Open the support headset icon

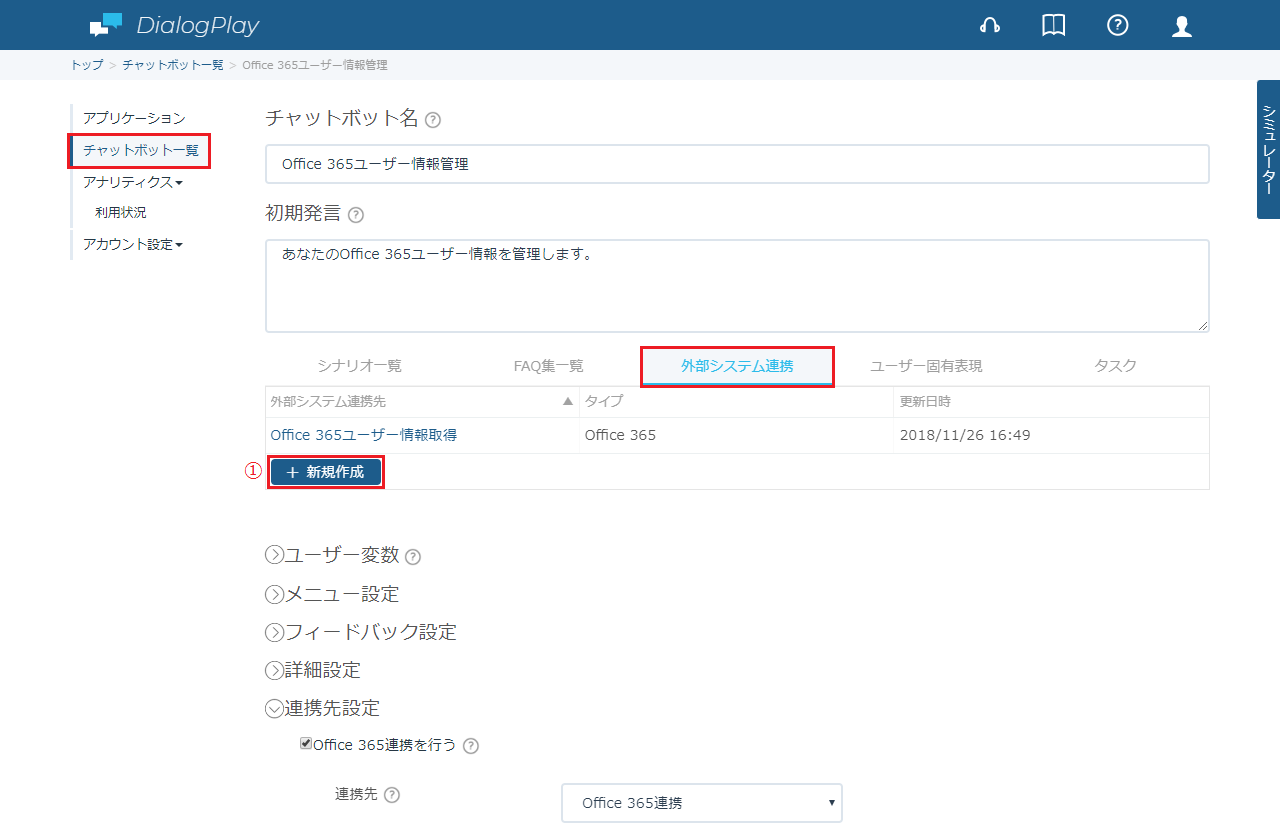(x=990, y=26)
